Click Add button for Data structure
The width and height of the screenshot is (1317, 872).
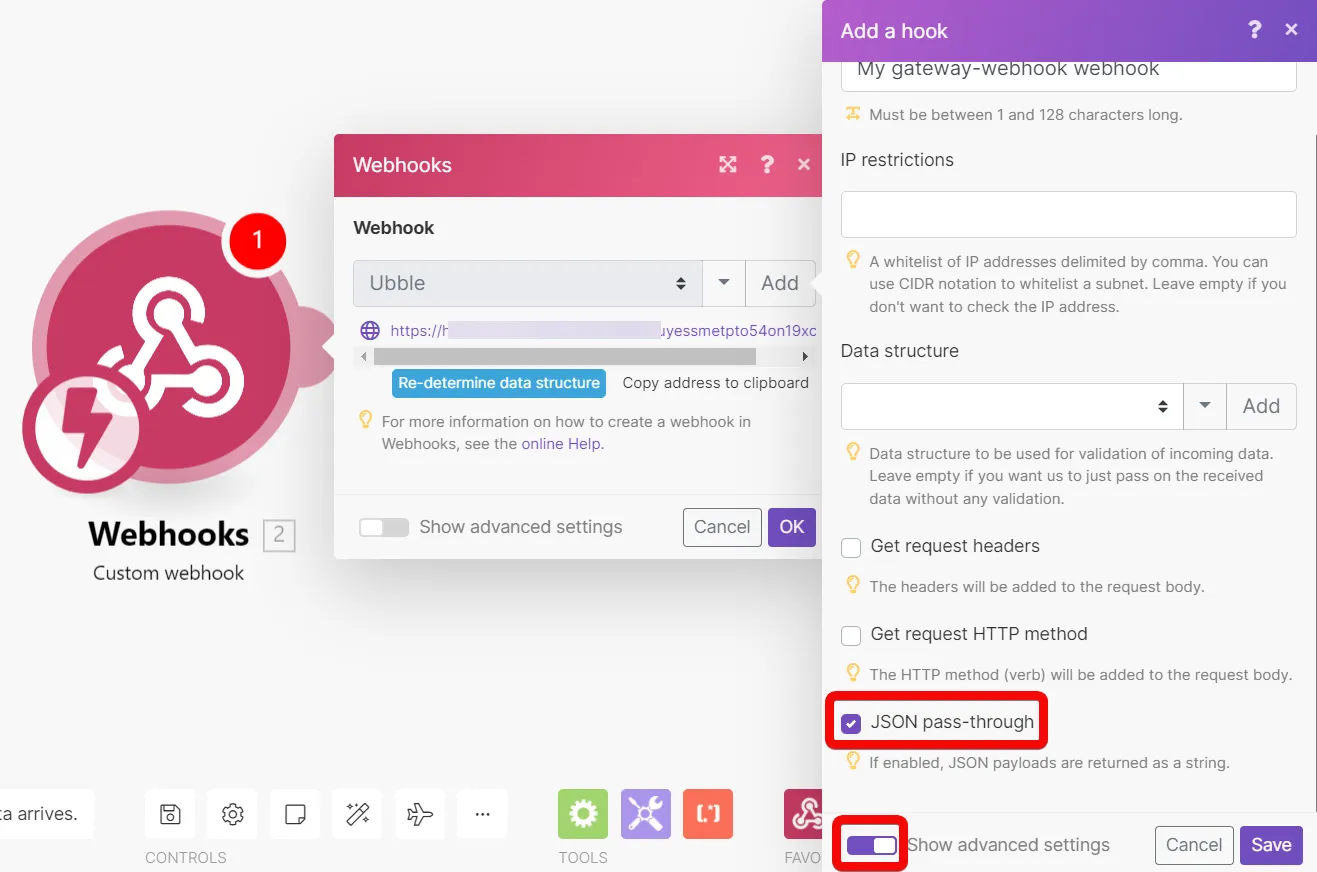(x=1262, y=406)
